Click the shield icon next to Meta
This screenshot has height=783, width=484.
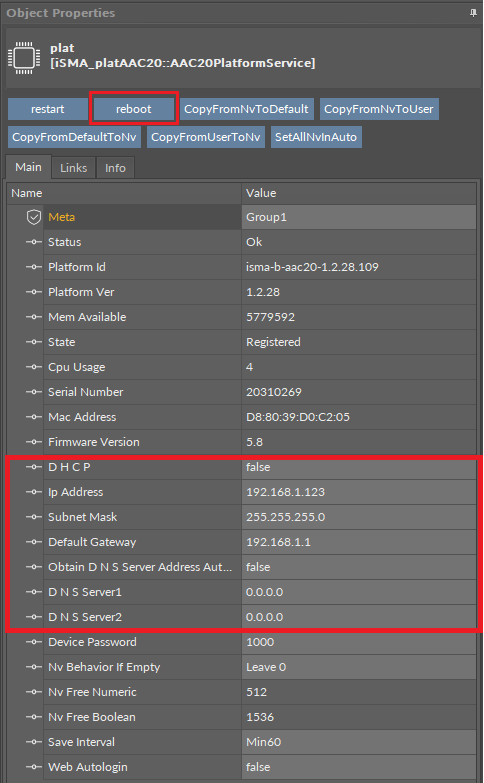pos(33,217)
